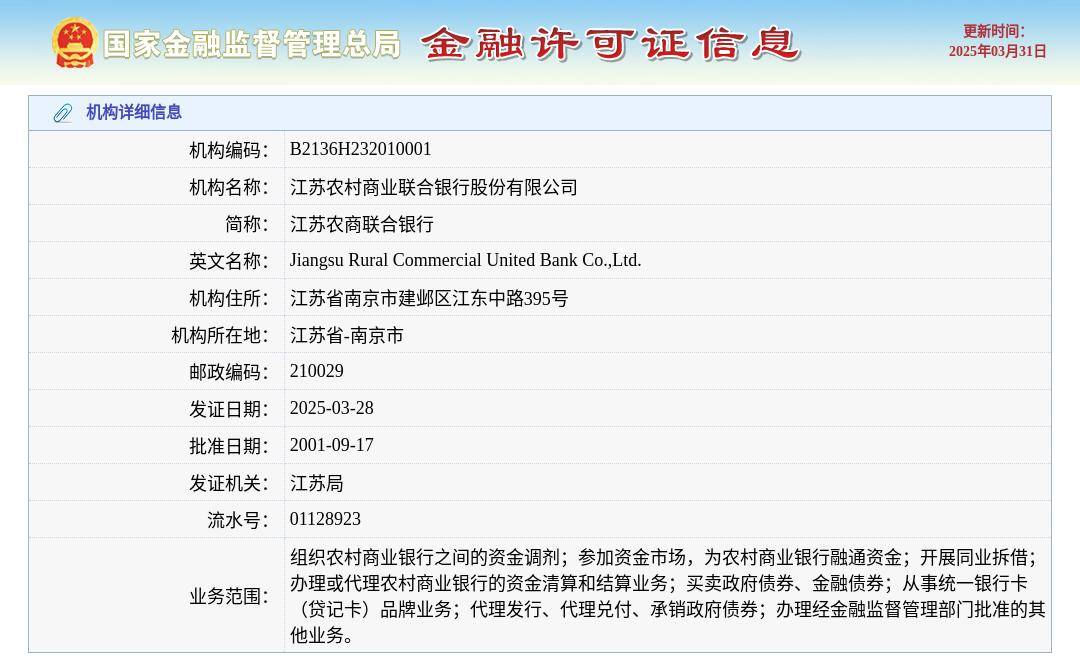The height and width of the screenshot is (667, 1080).
Task: Select the postal code 210029
Action: click(x=316, y=371)
